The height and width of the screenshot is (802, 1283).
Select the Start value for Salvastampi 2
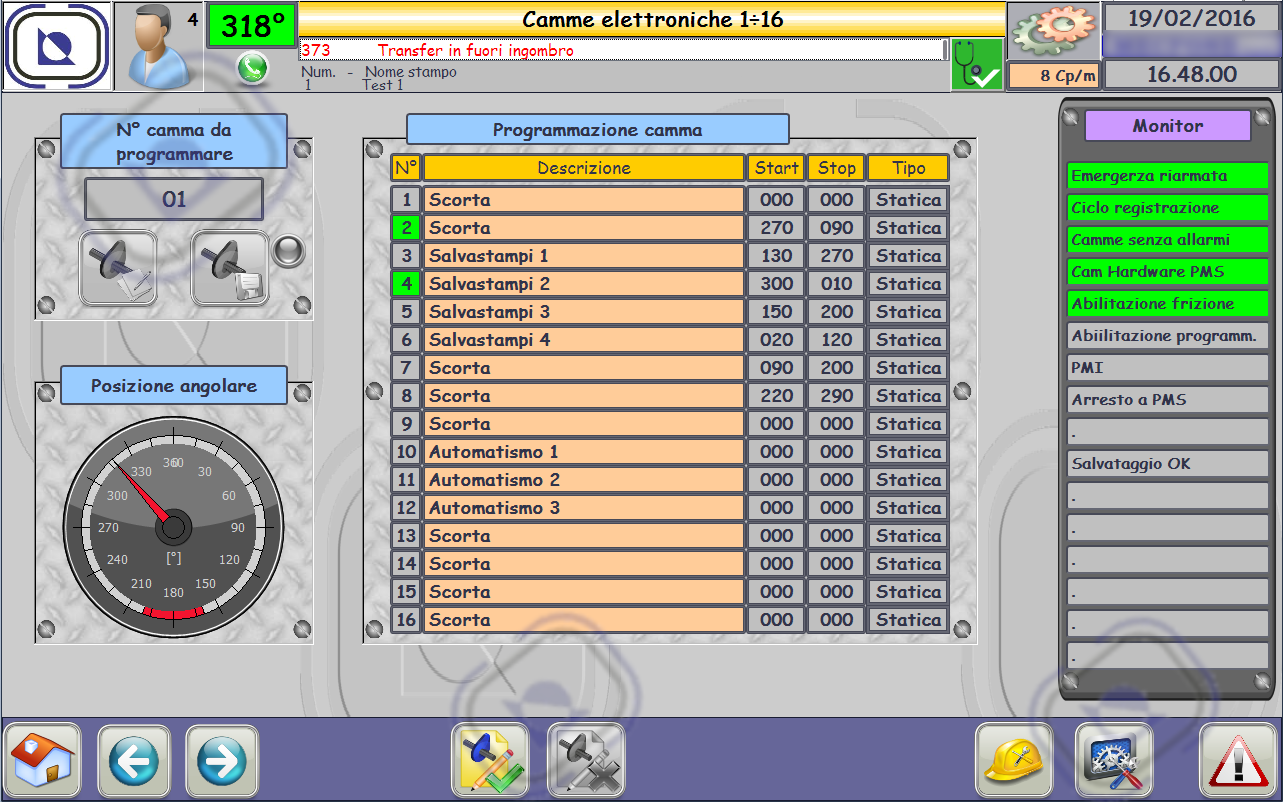click(776, 284)
